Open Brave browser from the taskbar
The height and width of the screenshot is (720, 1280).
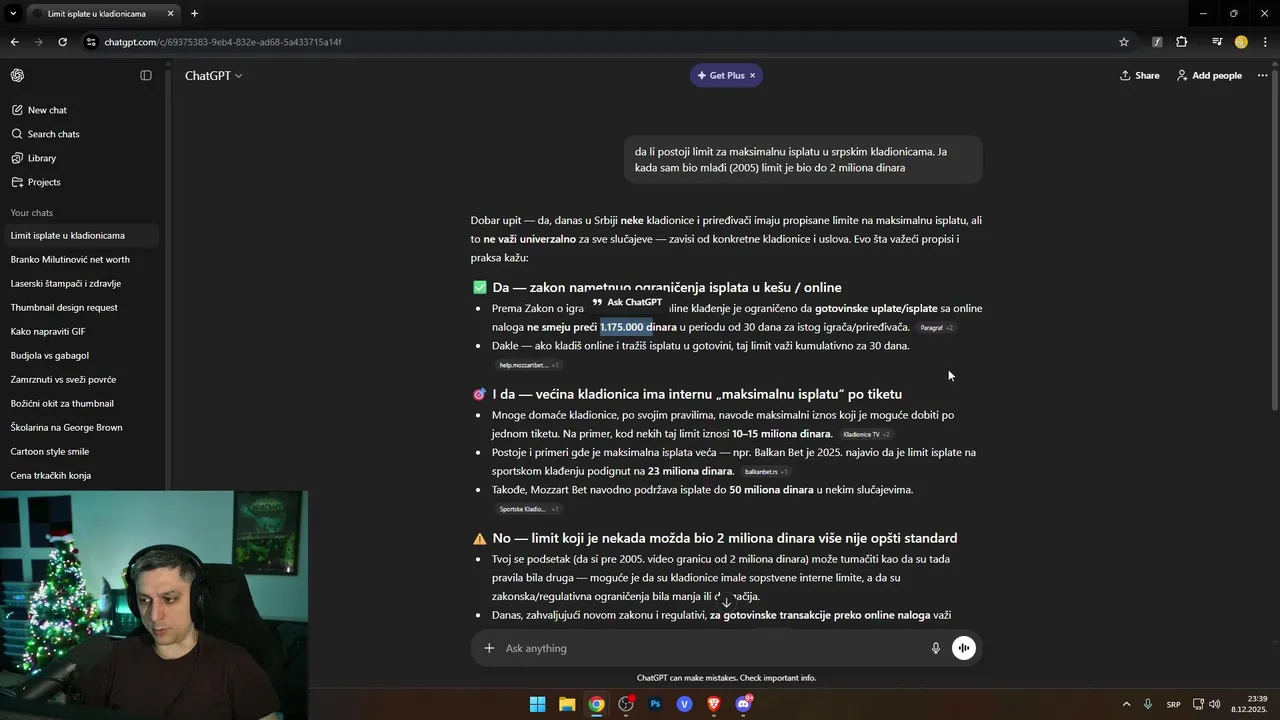tap(714, 704)
